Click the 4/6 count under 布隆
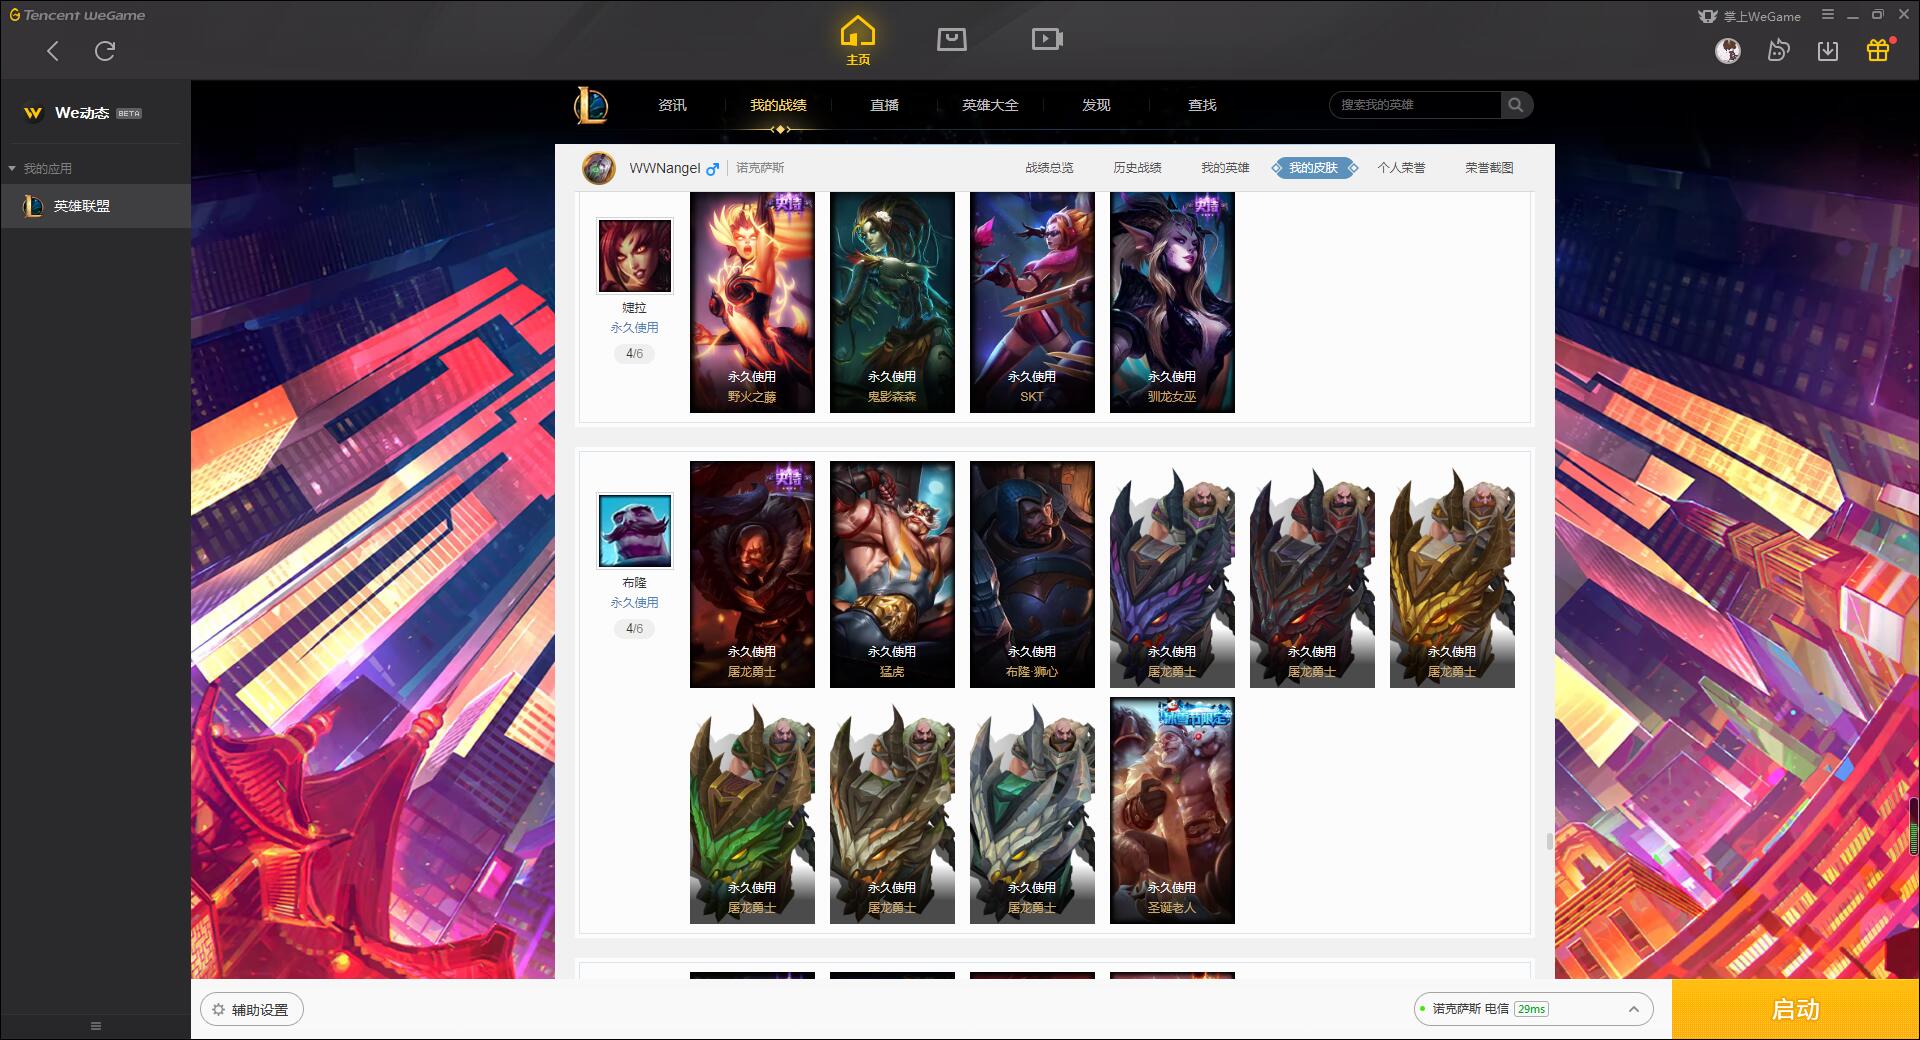 [634, 629]
